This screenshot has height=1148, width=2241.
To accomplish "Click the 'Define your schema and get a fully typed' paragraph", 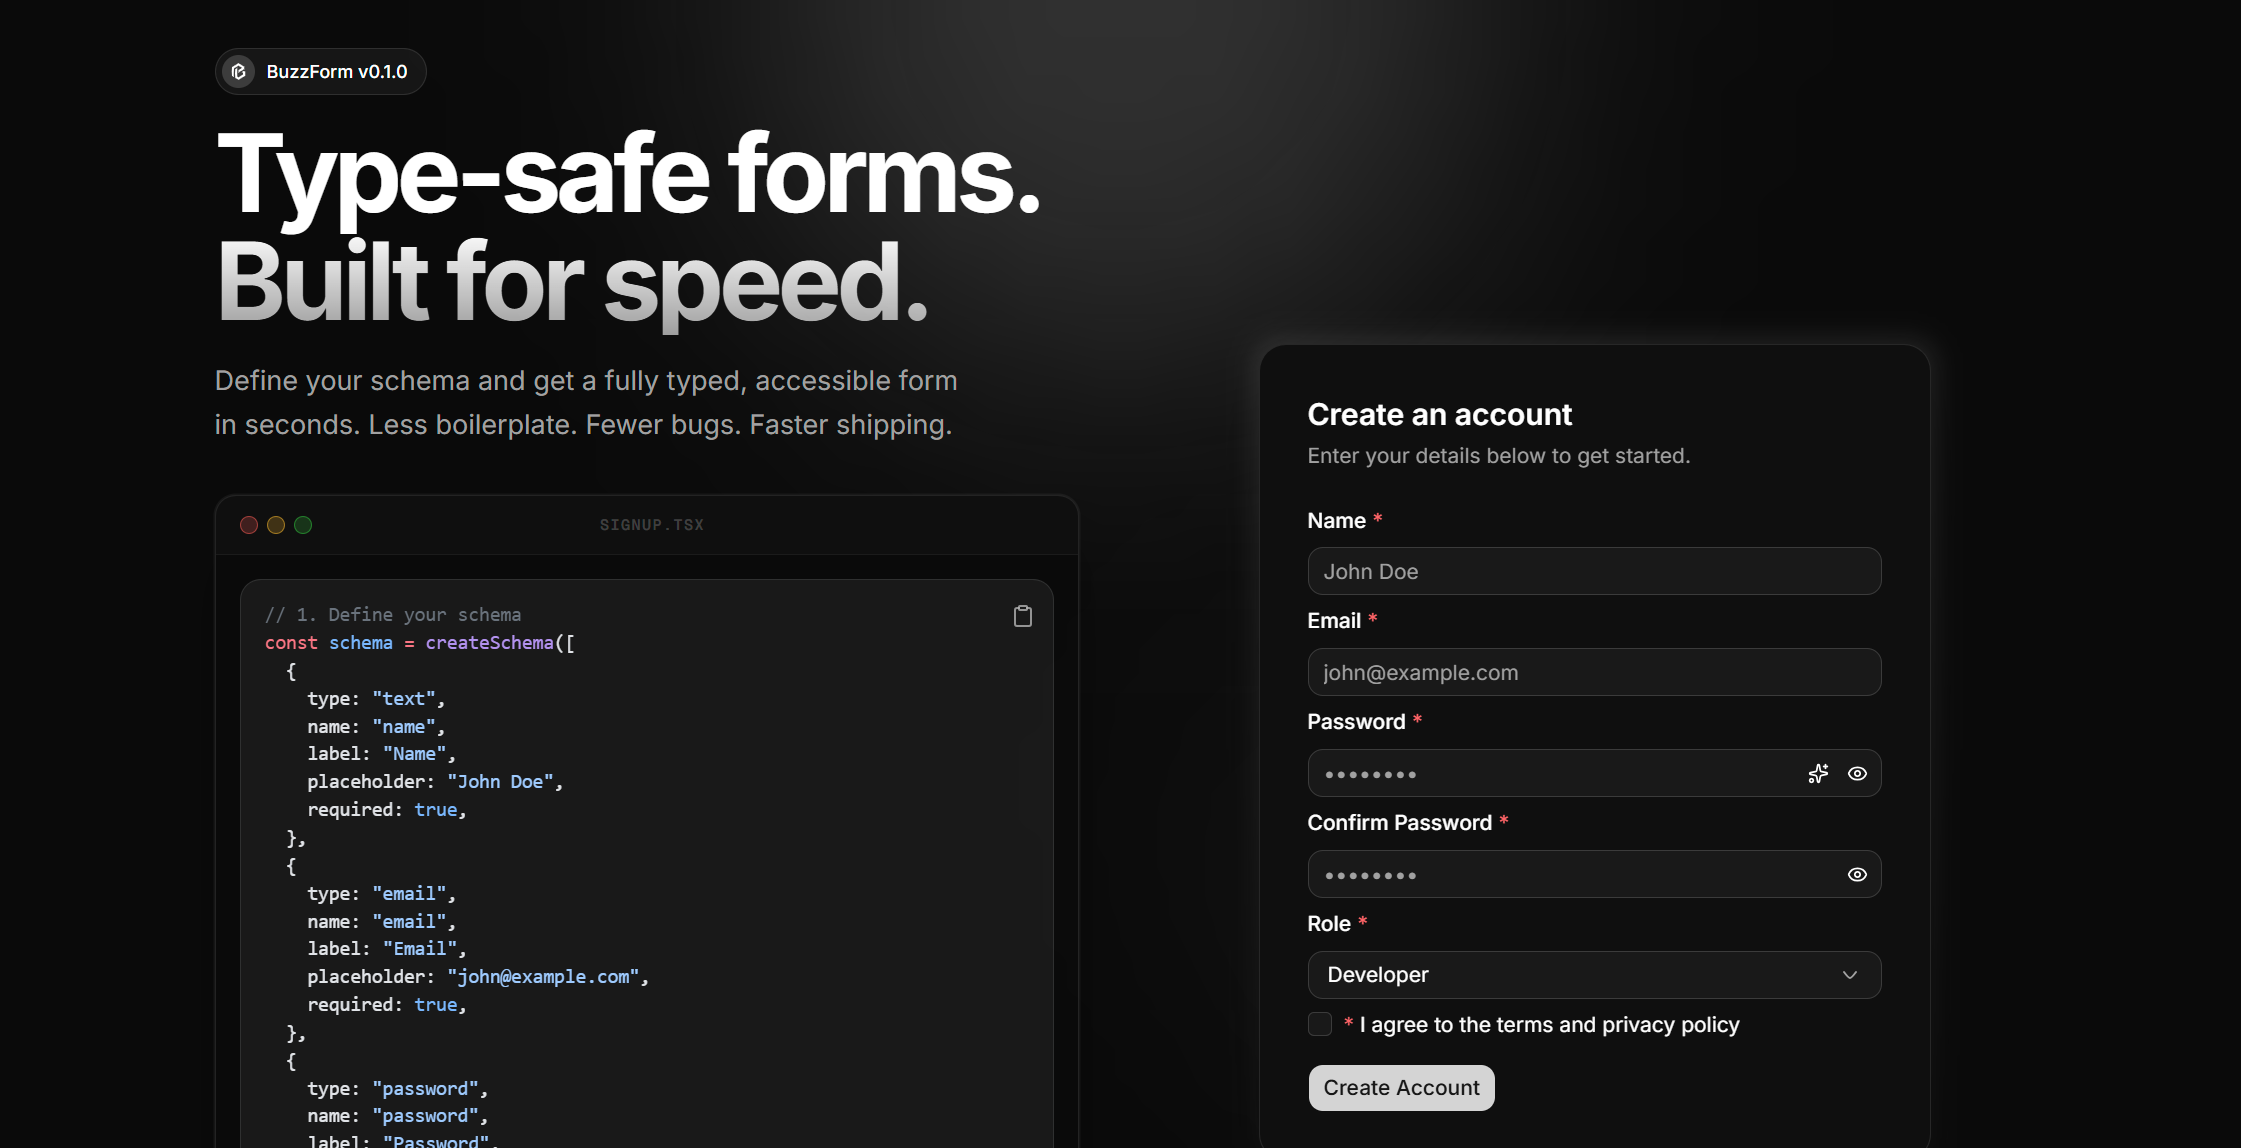I will click(586, 403).
